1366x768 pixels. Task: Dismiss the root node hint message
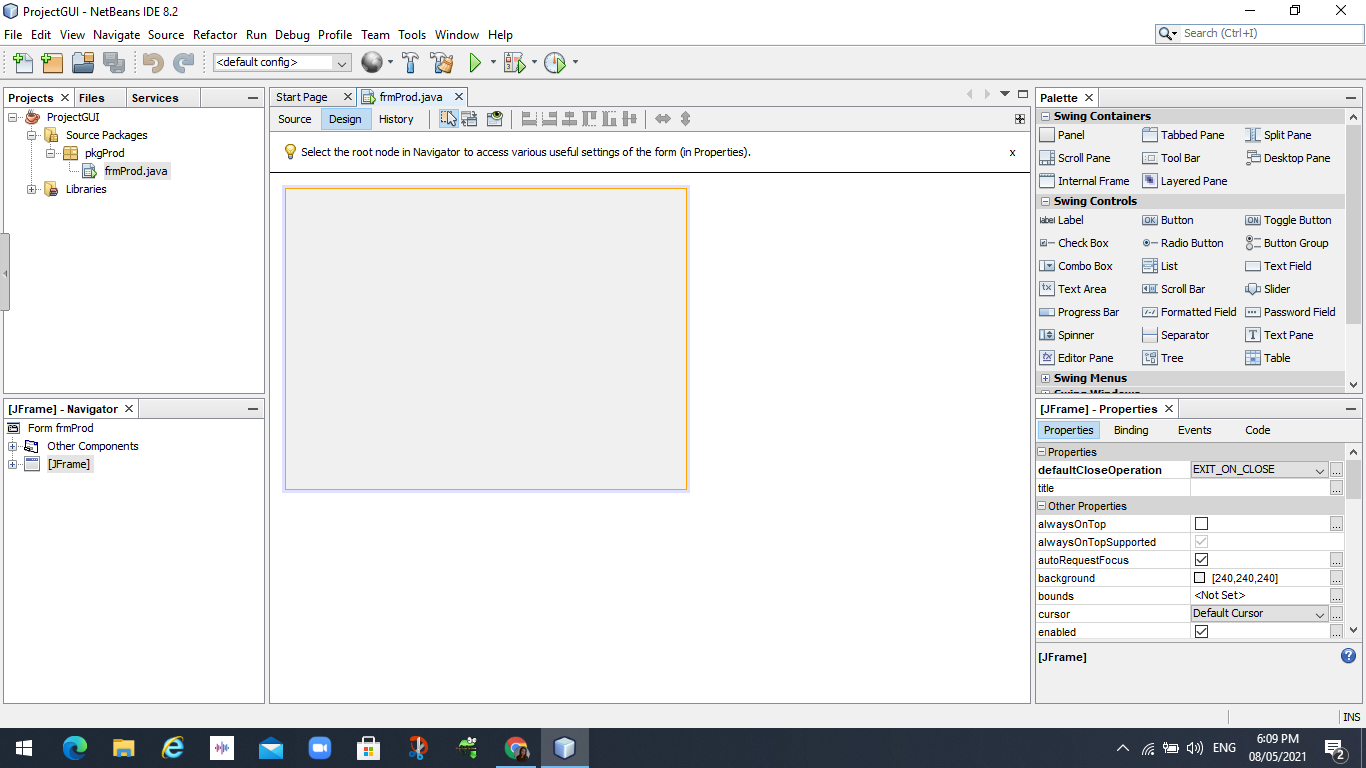point(1012,153)
